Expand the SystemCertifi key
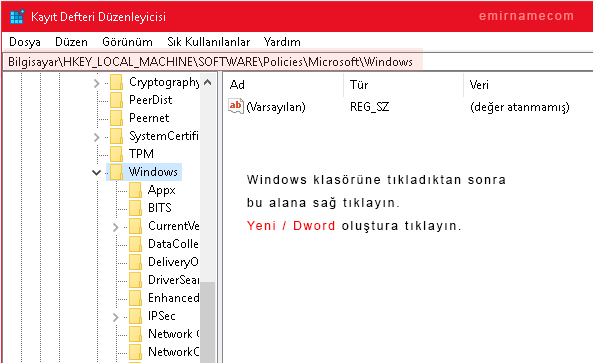Image resolution: width=593 pixels, height=363 pixels. click(x=96, y=137)
